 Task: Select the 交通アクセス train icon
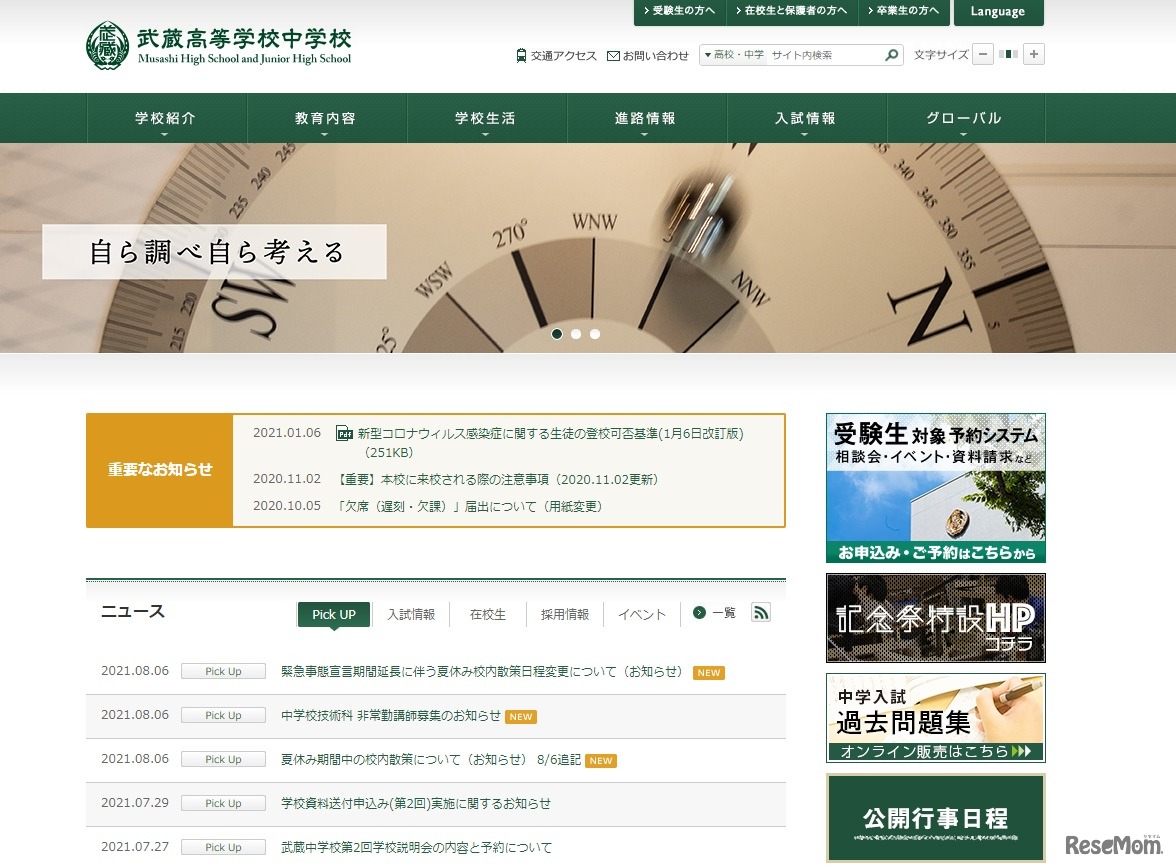(520, 55)
